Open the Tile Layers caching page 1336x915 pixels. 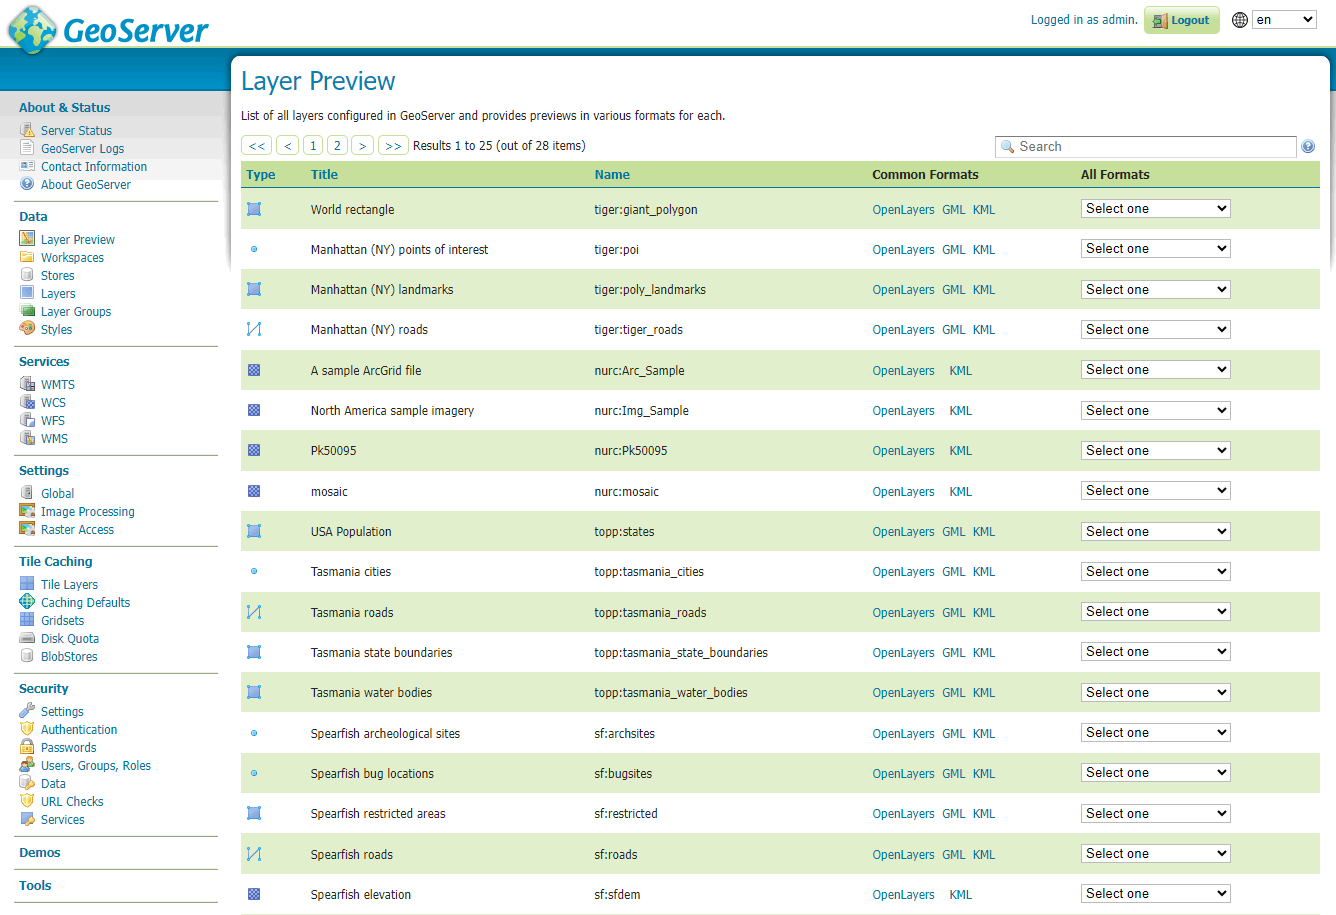70,584
